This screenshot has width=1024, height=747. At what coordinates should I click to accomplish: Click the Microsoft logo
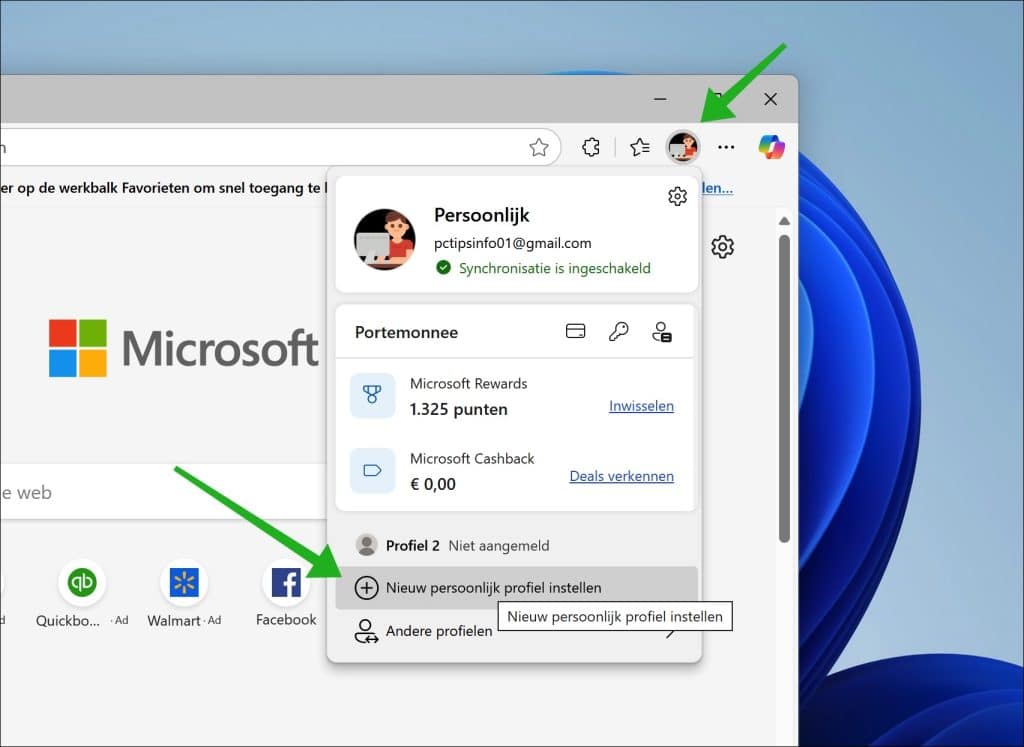(x=184, y=348)
